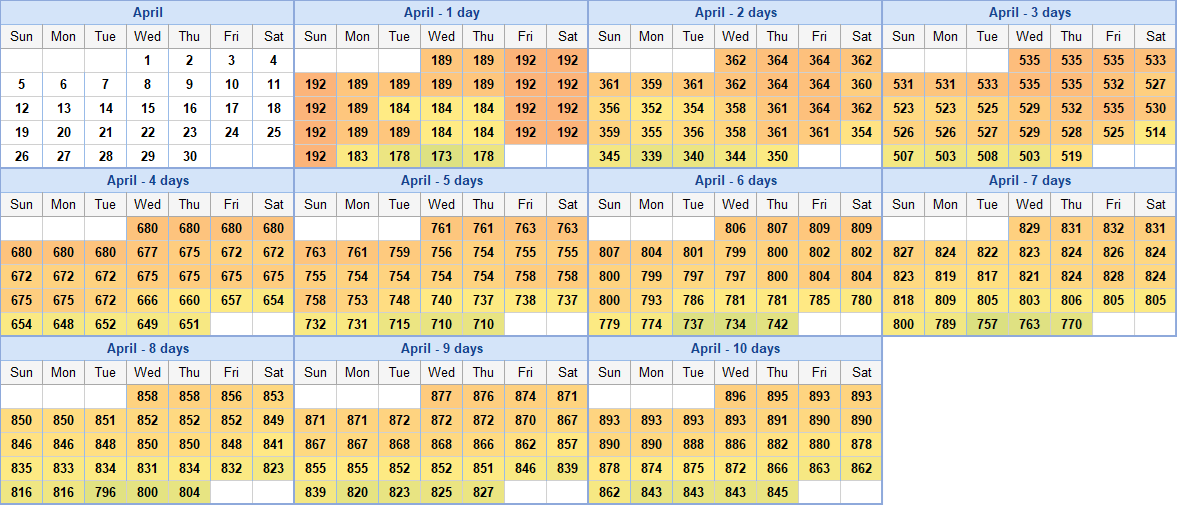Click the 877 cell in April - 9 days

pyautogui.click(x=441, y=397)
